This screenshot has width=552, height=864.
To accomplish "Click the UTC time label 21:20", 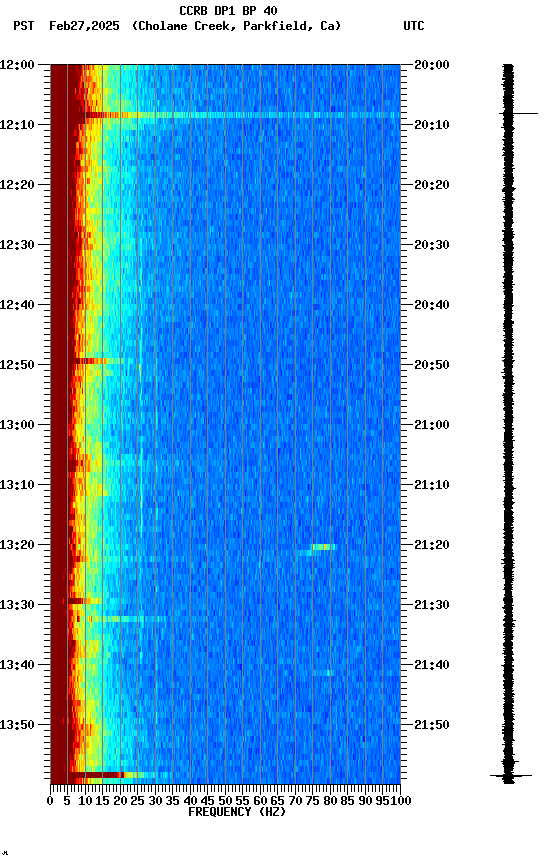I will tap(431, 545).
